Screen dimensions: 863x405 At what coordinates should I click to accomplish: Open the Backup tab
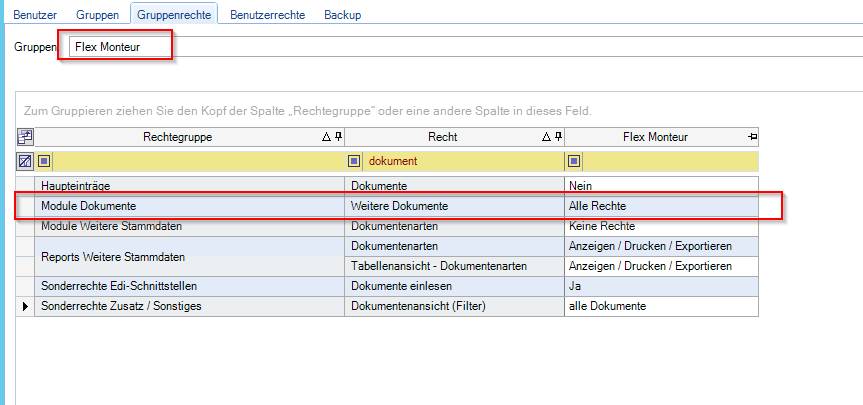342,15
